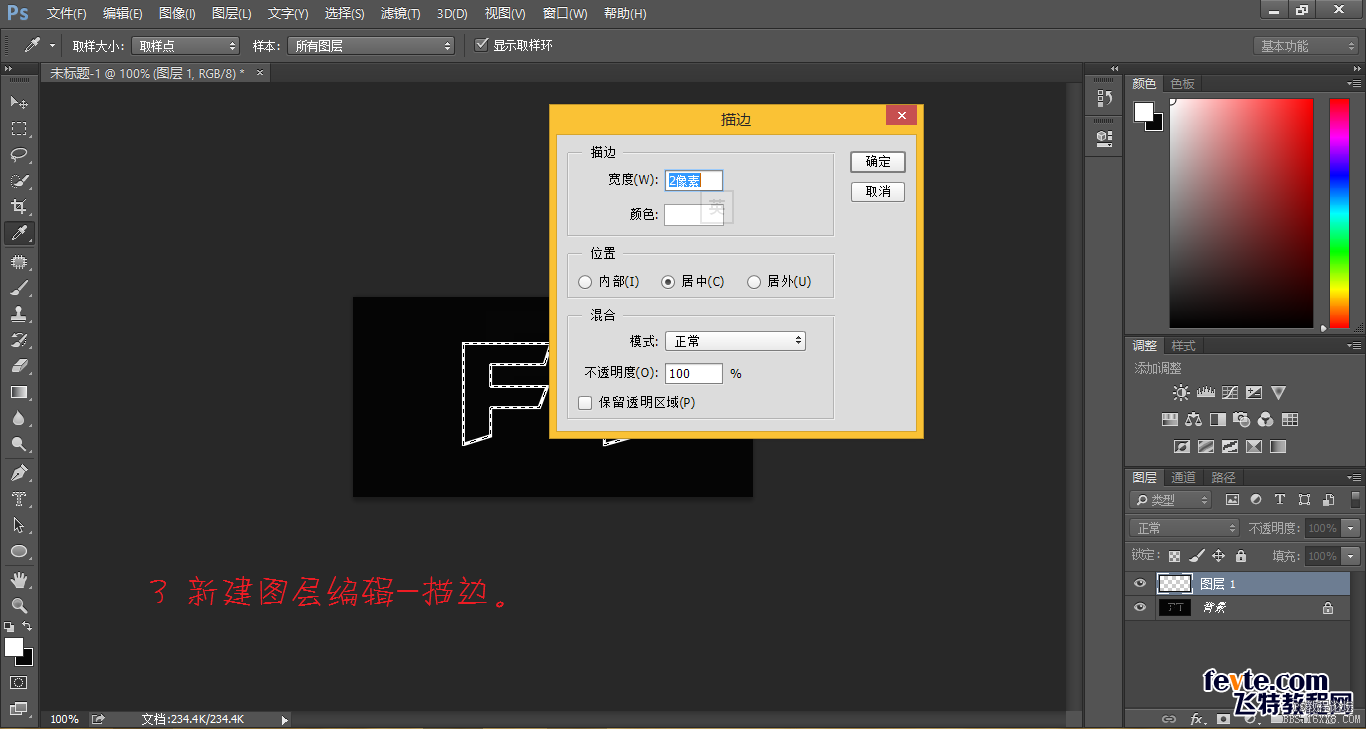Image resolution: width=1366 pixels, height=729 pixels.
Task: Open workspace 基本功能 dropdown
Action: click(x=1305, y=46)
